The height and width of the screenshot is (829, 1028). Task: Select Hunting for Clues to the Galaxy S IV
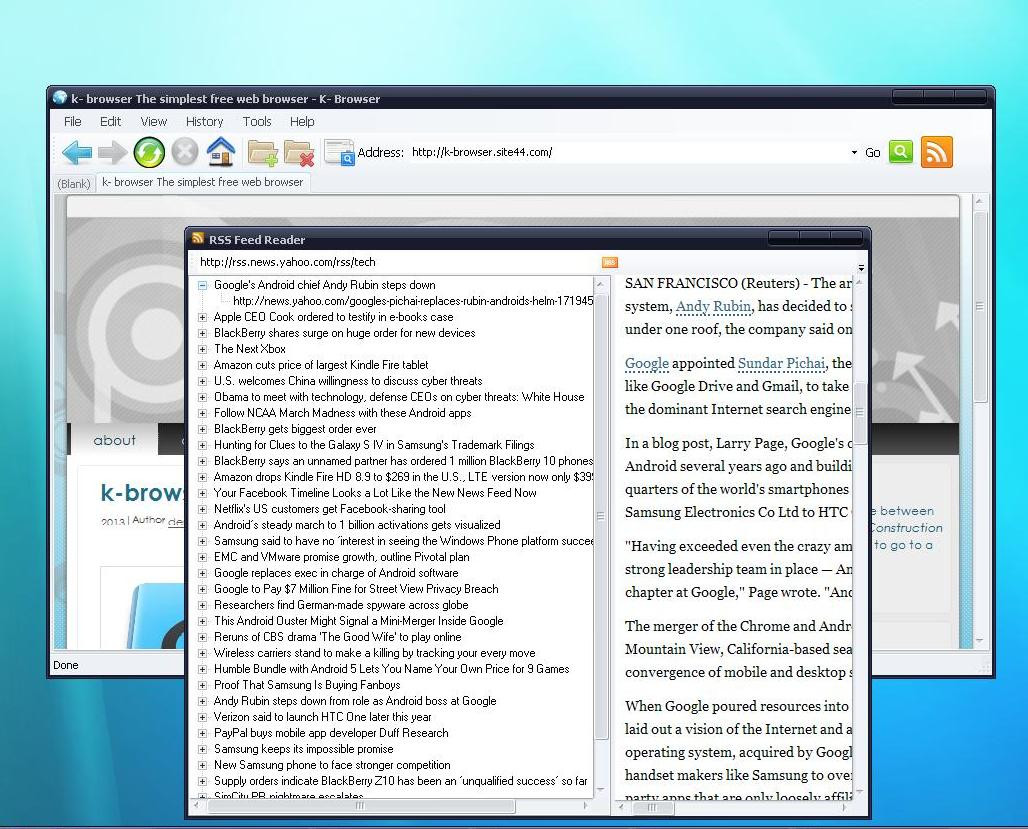tap(374, 445)
